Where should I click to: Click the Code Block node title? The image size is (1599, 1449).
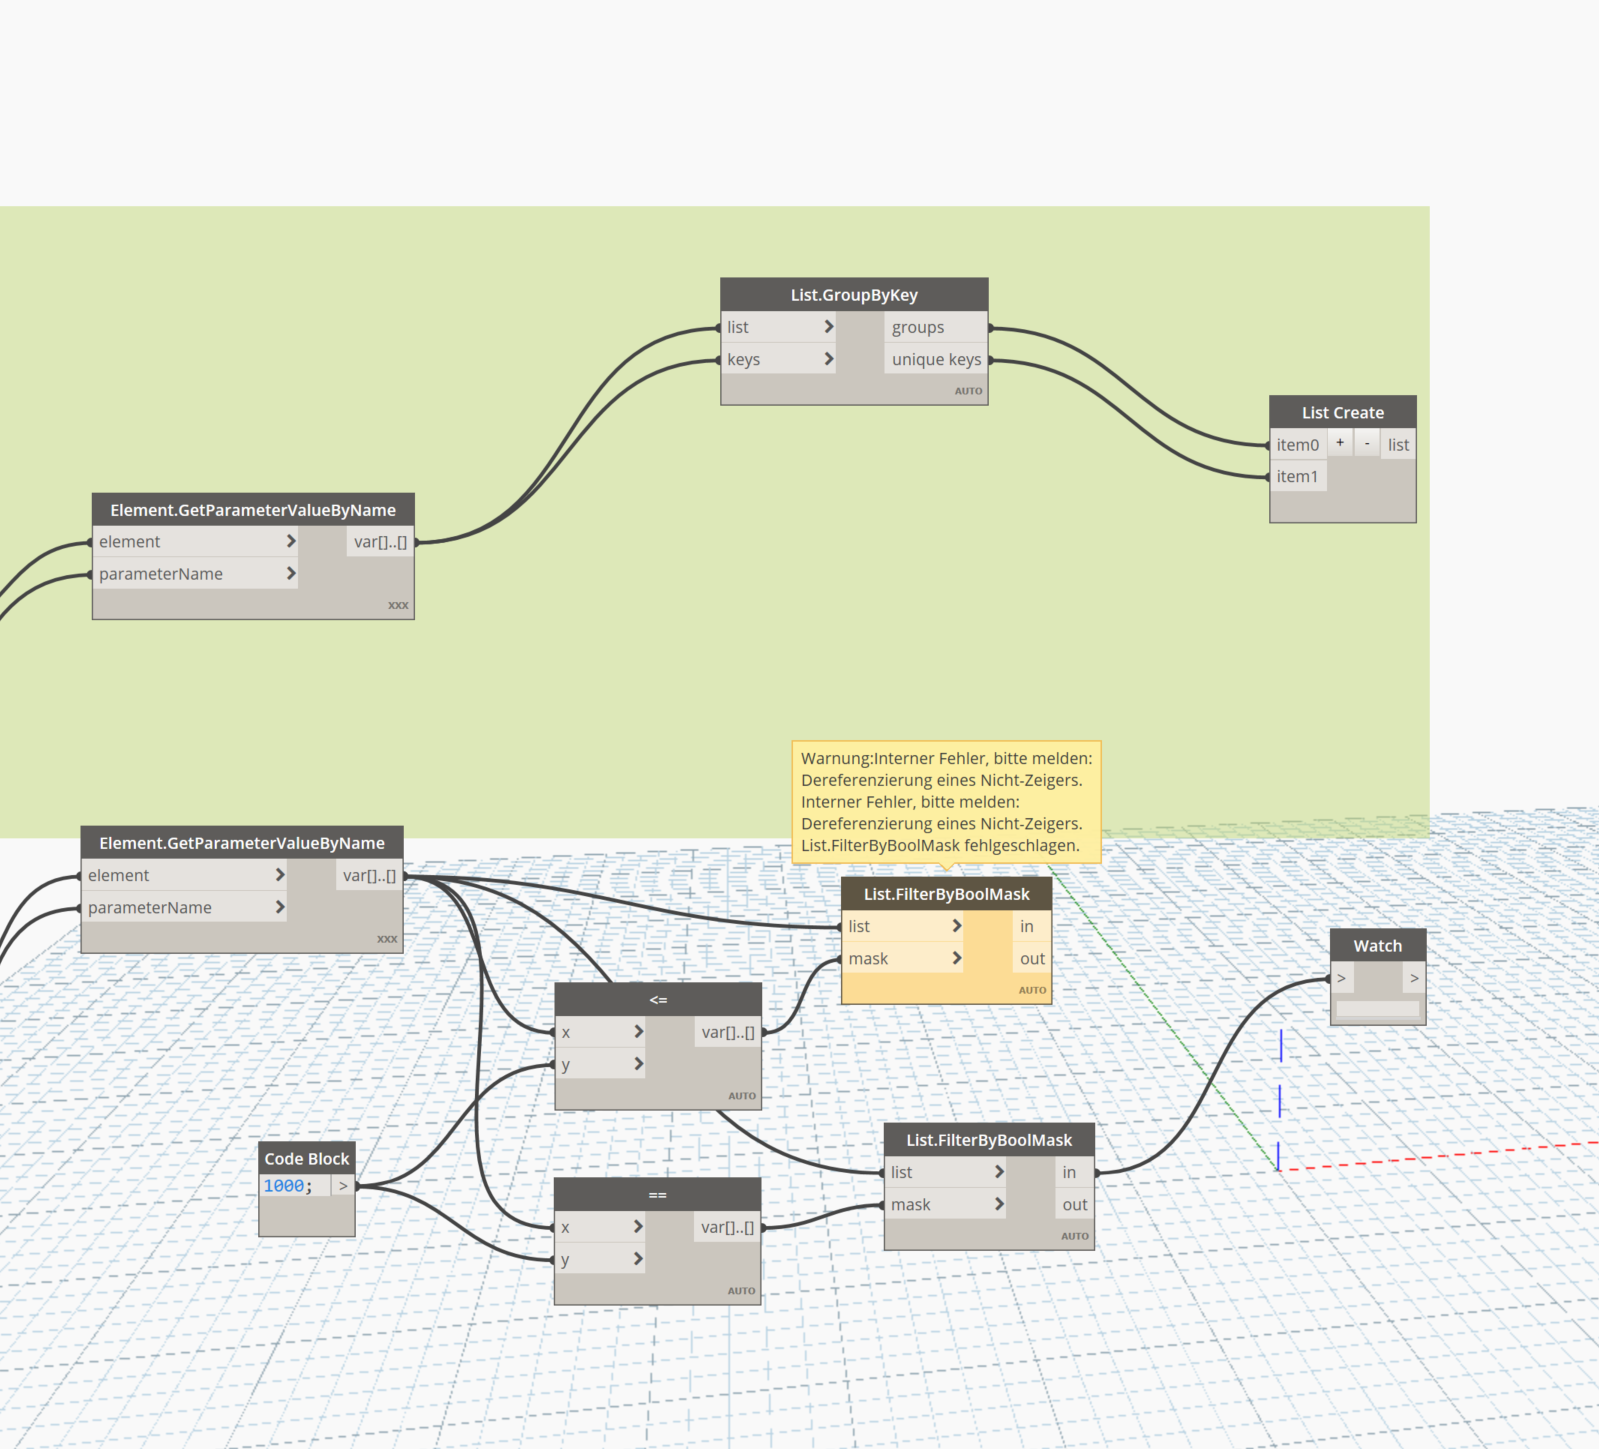[307, 1159]
